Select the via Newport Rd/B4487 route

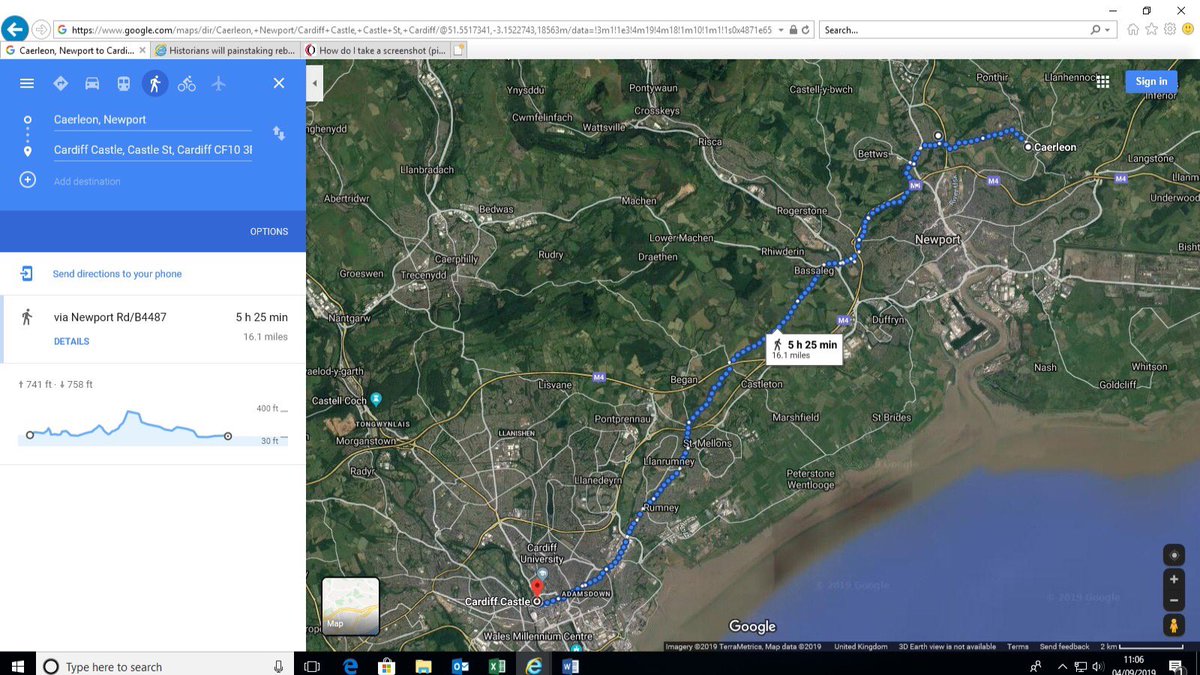coord(153,329)
